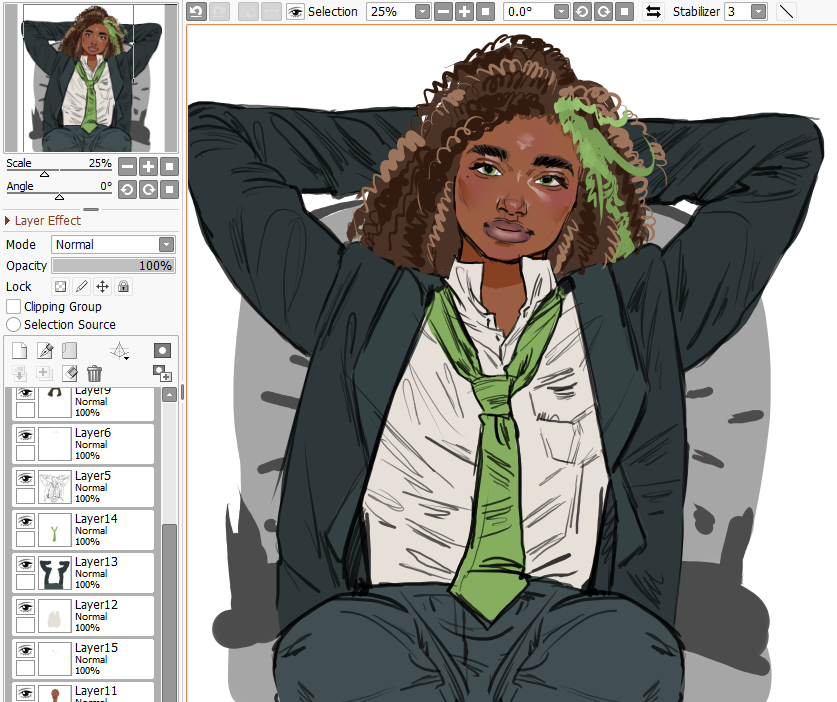The image size is (837, 702).
Task: Adjust the navigator Angle slider
Action: (59, 195)
